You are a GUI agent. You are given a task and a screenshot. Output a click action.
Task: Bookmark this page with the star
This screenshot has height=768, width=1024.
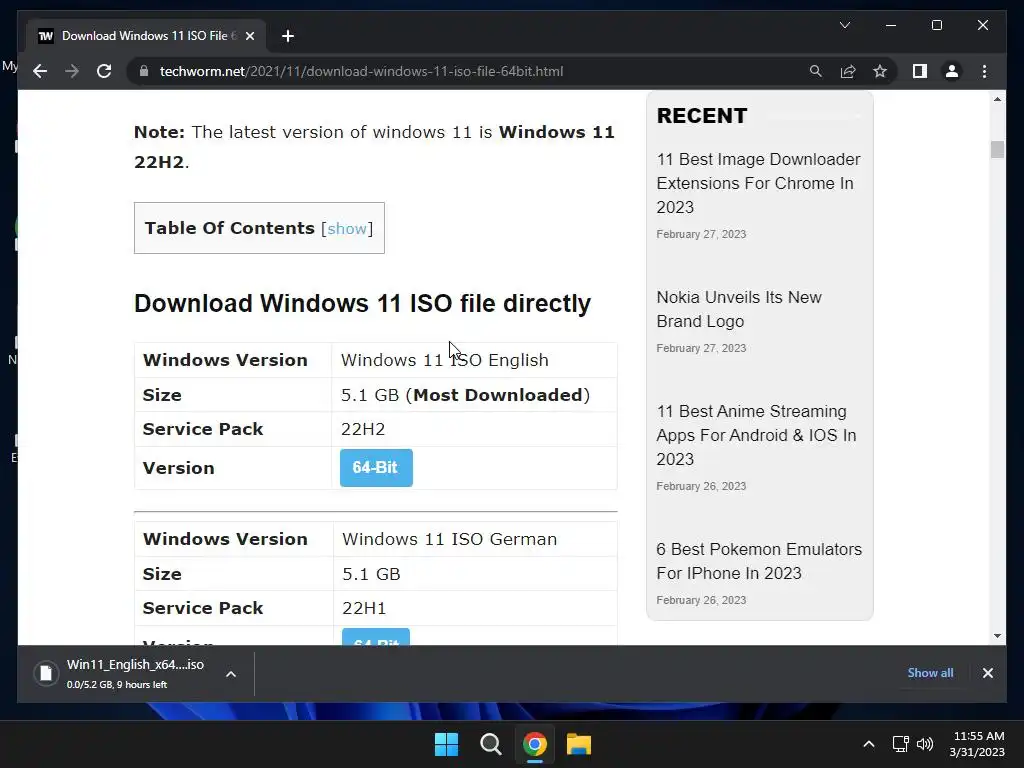coord(880,71)
